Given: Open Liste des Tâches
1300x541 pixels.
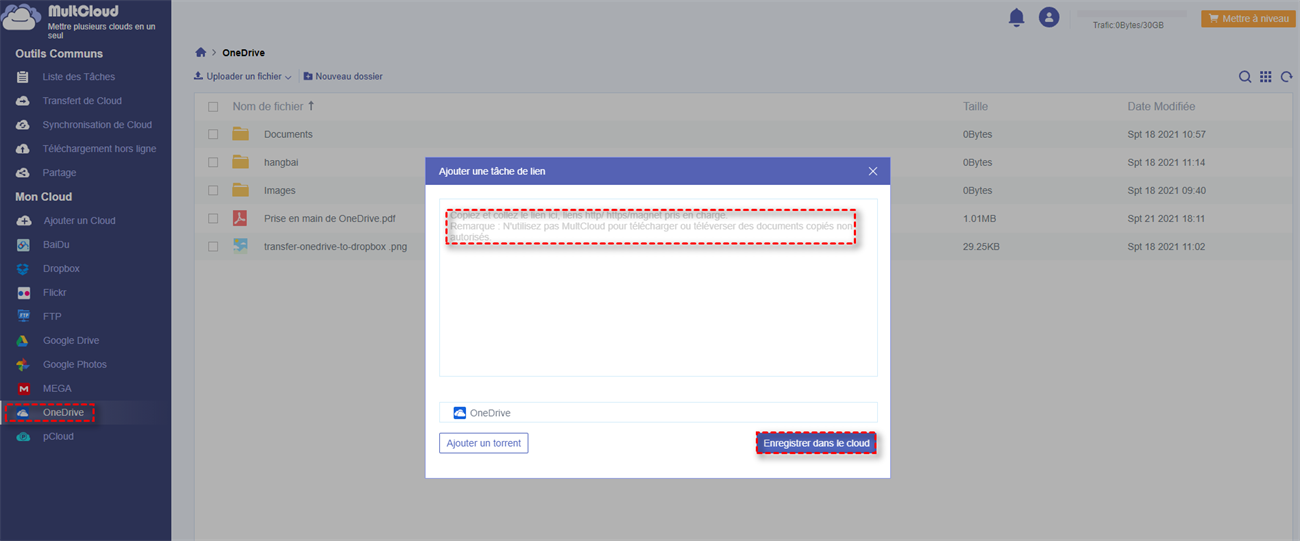Looking at the screenshot, I should pyautogui.click(x=78, y=77).
